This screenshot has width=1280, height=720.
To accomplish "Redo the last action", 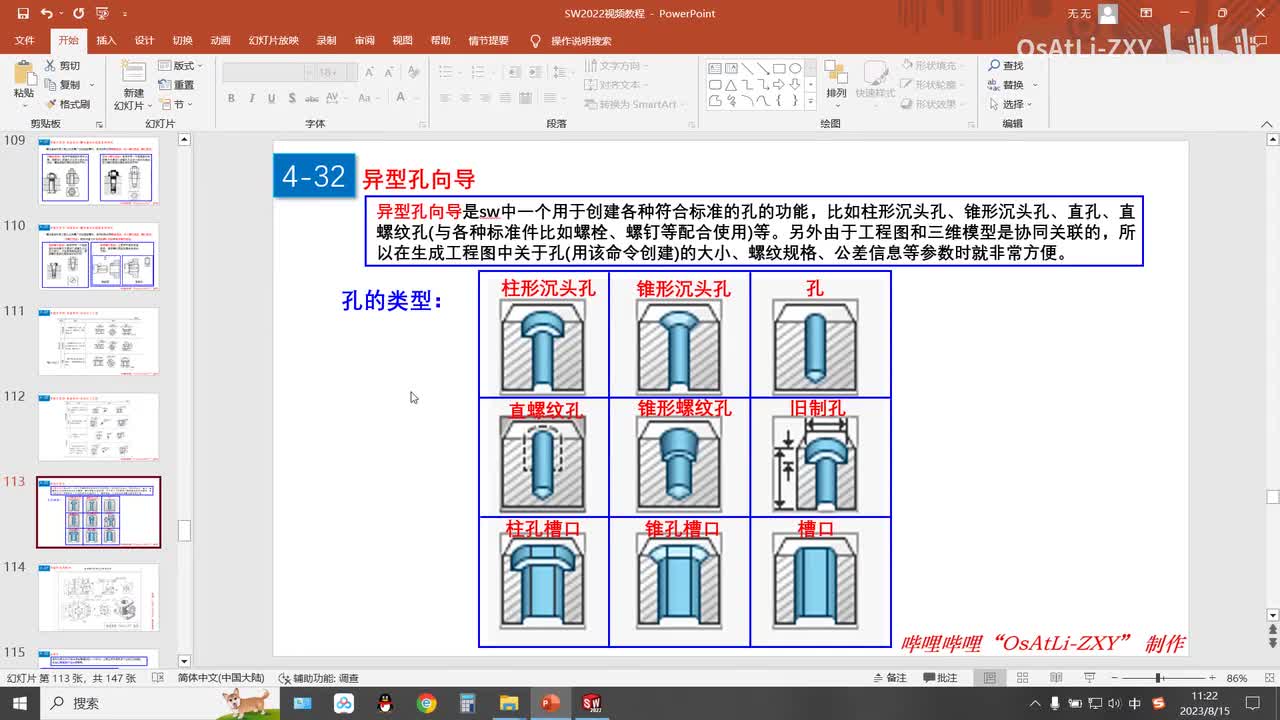I will point(78,14).
